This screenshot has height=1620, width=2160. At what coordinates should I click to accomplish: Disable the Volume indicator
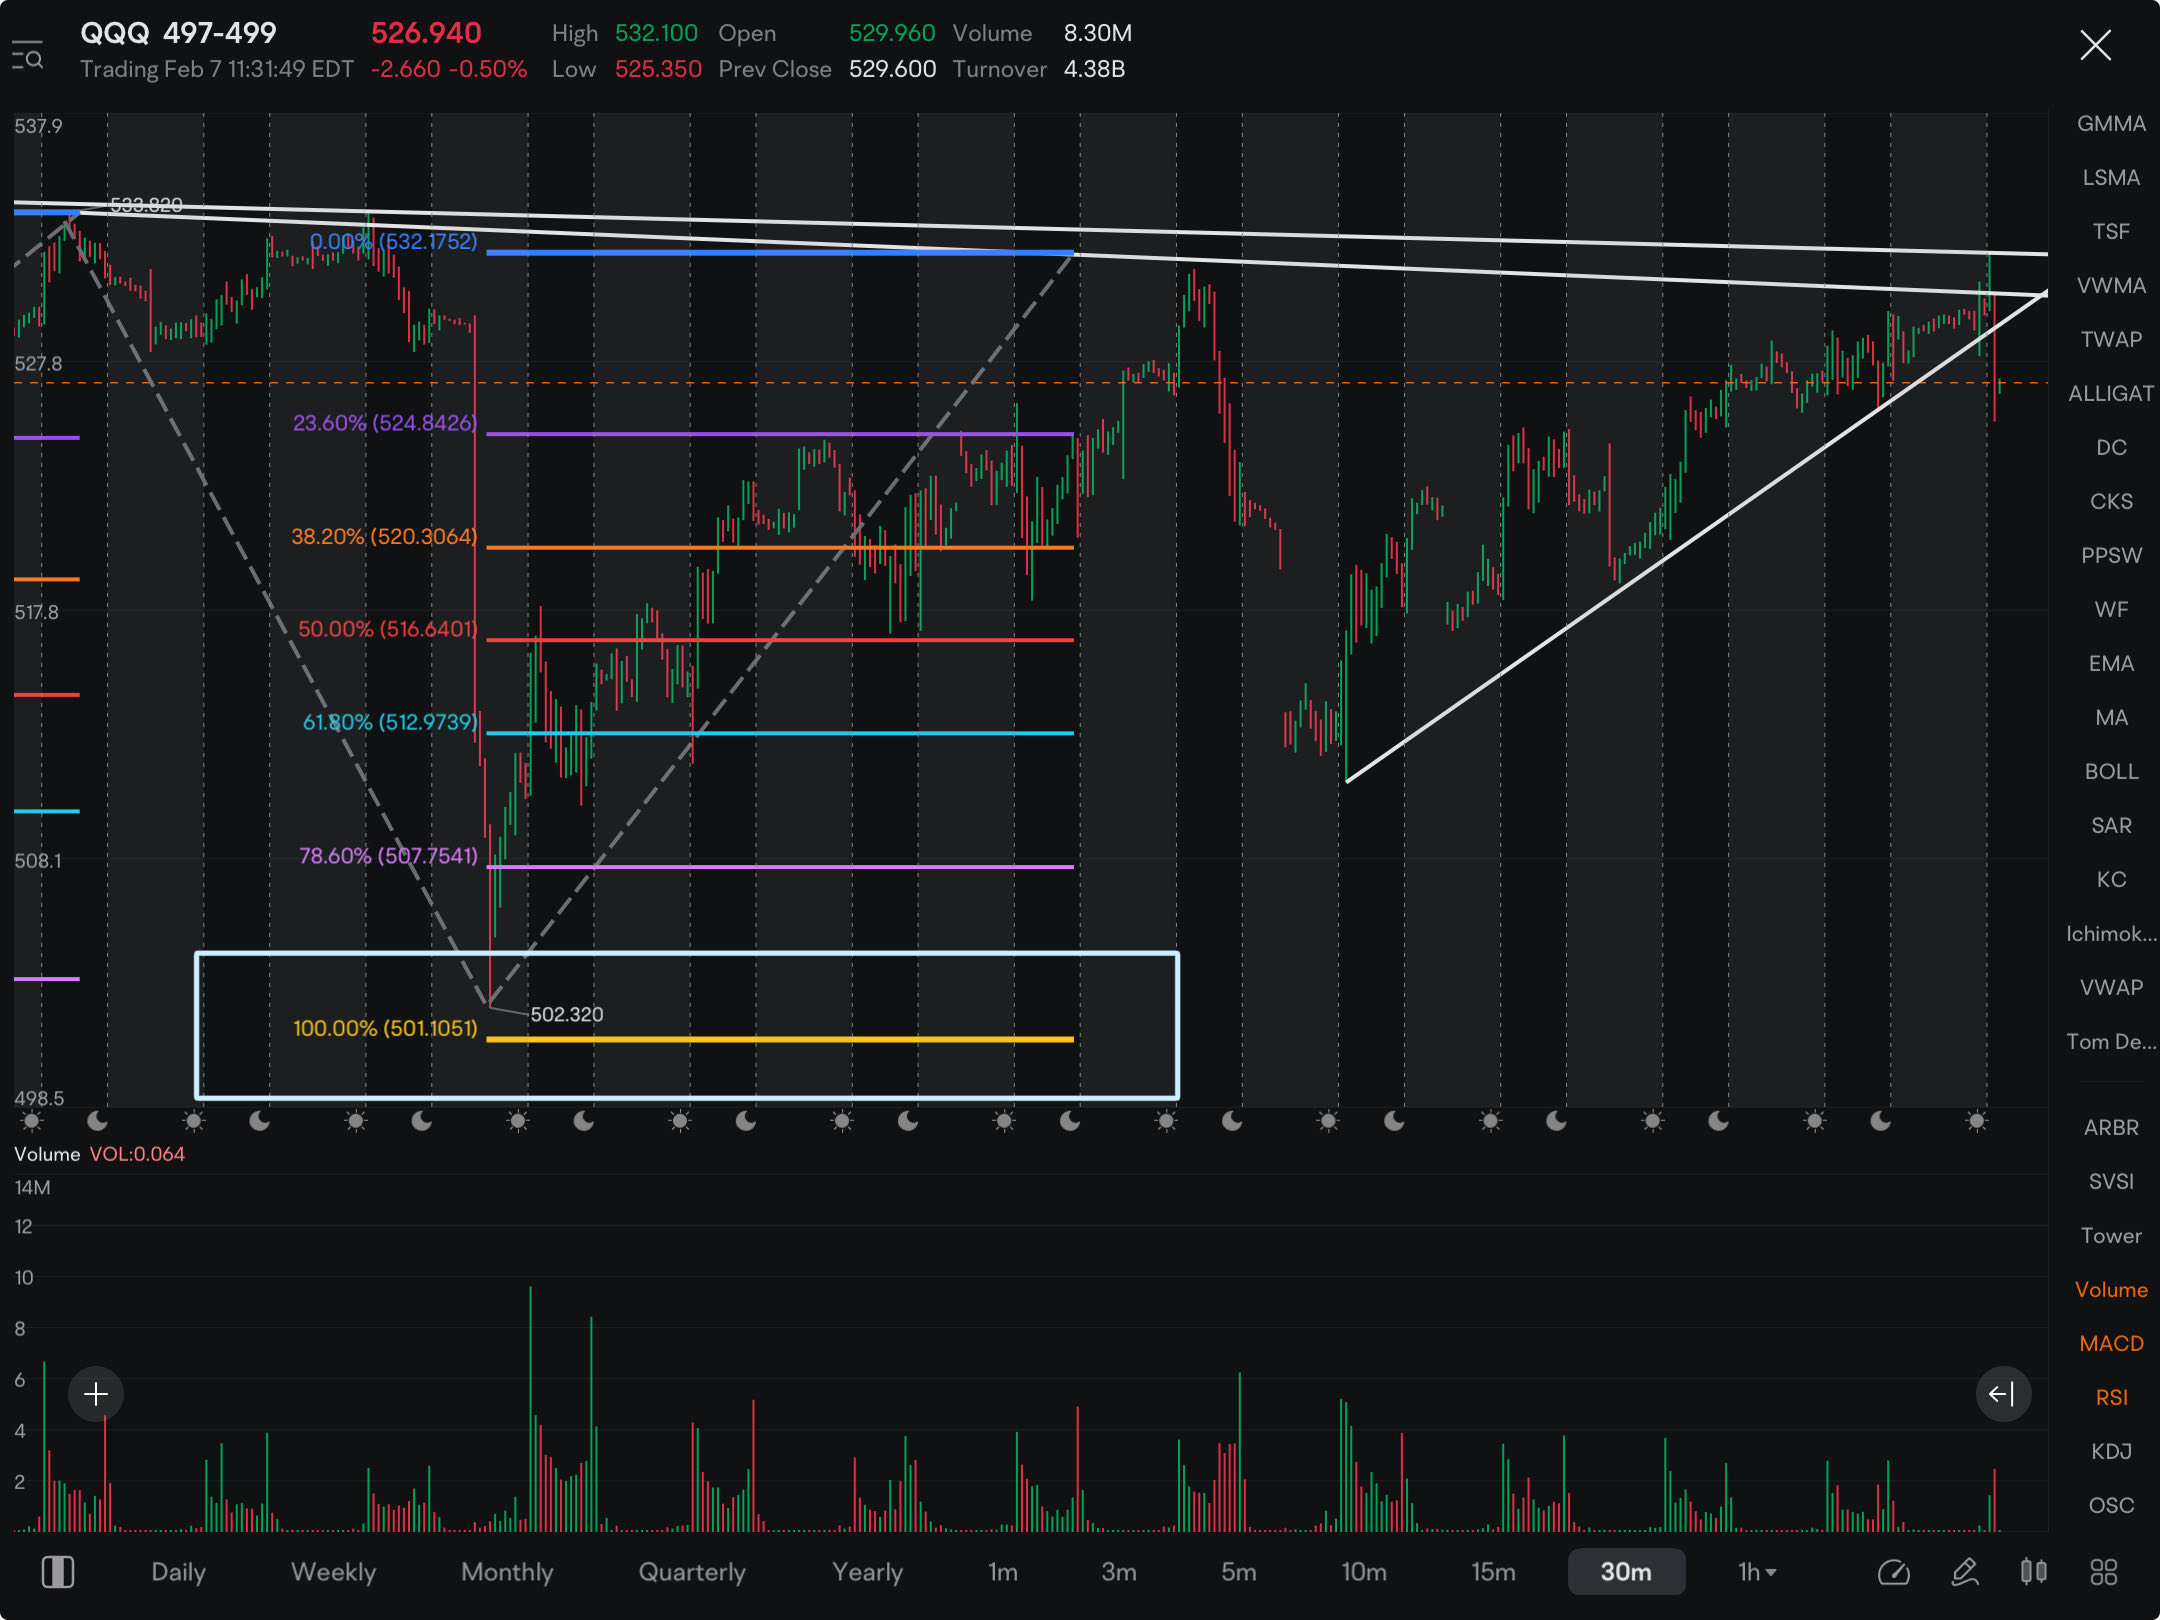[2111, 1290]
